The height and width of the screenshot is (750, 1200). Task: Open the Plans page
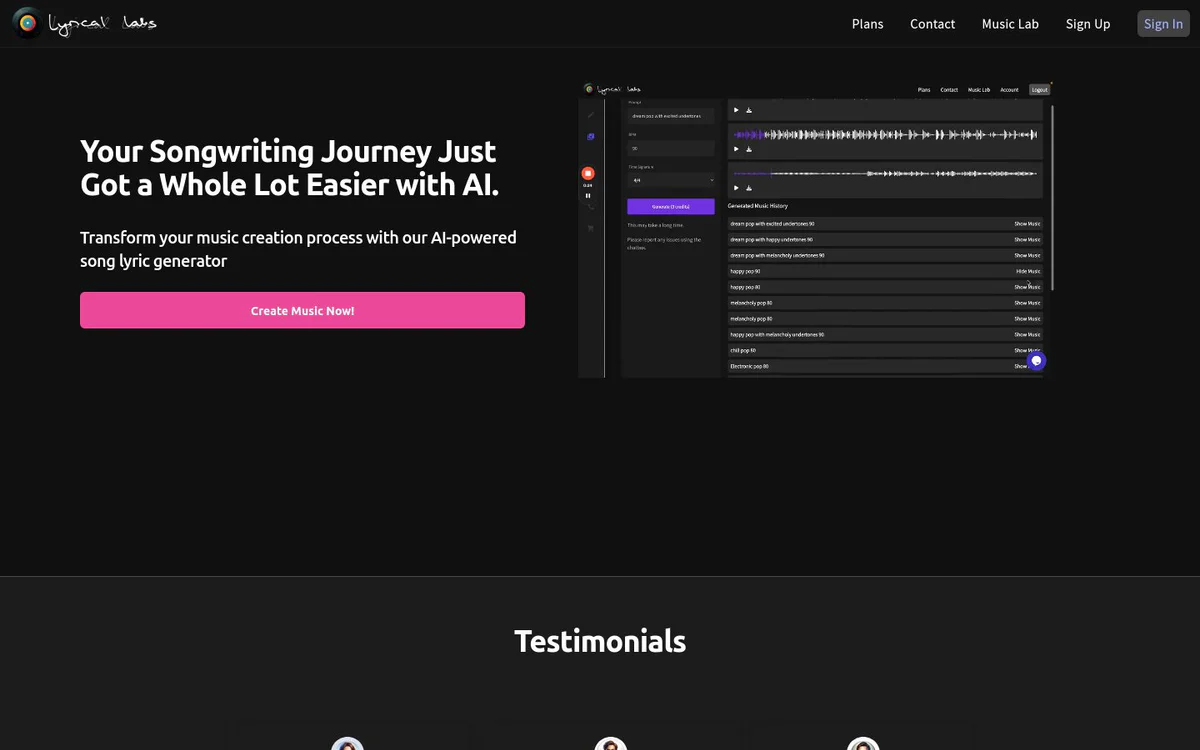[x=868, y=24]
